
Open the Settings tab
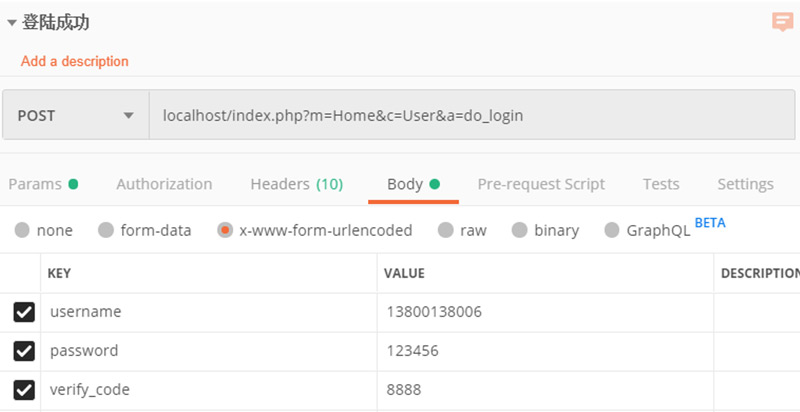(x=745, y=184)
